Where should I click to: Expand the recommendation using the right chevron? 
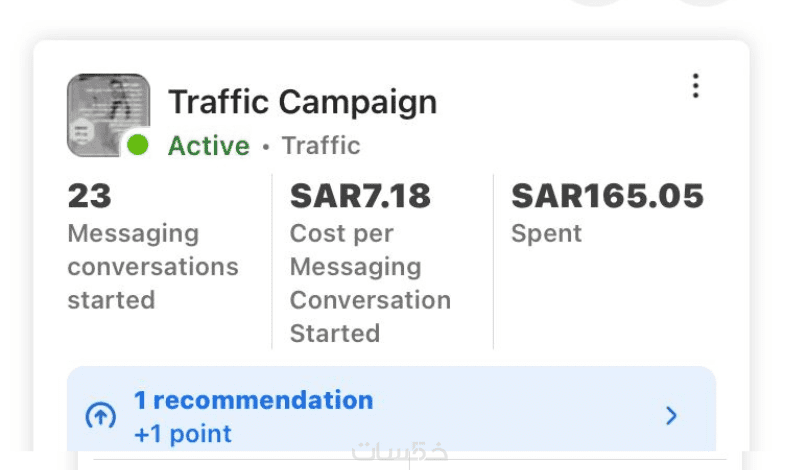(x=671, y=416)
